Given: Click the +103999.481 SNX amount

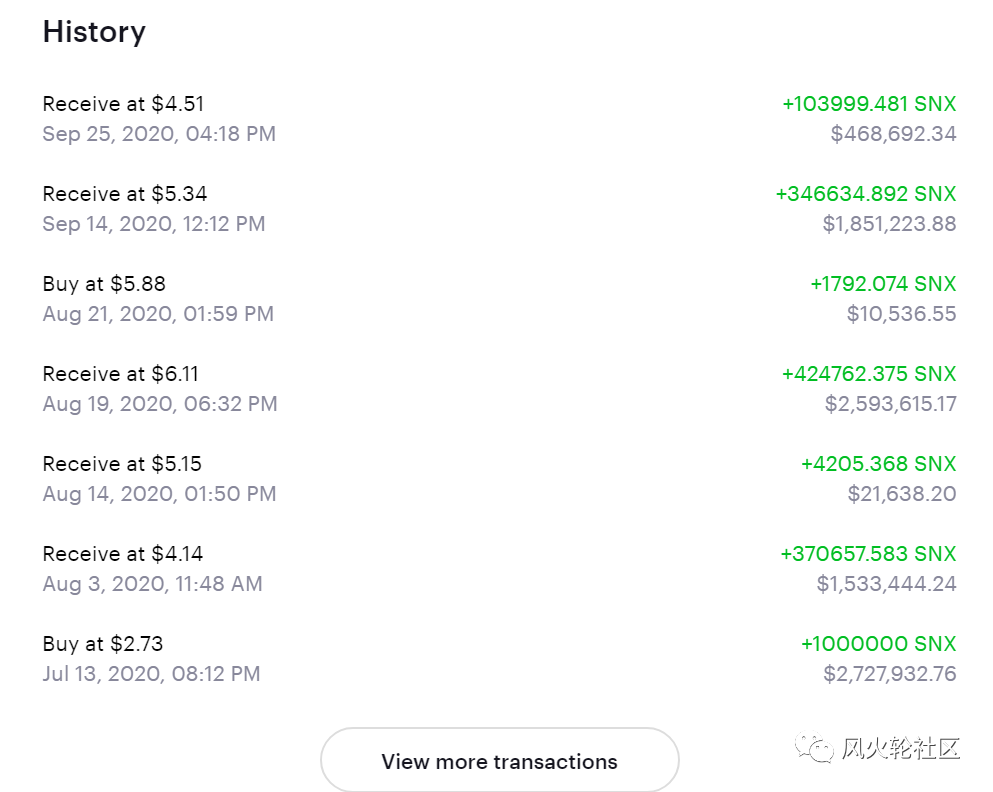Looking at the screenshot, I should (x=869, y=104).
